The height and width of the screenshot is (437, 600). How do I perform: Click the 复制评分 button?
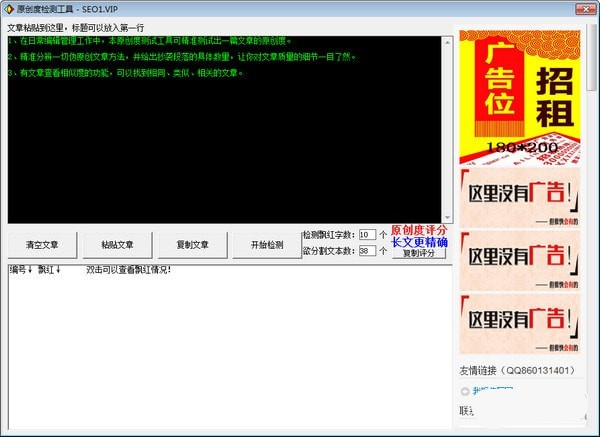[419, 253]
